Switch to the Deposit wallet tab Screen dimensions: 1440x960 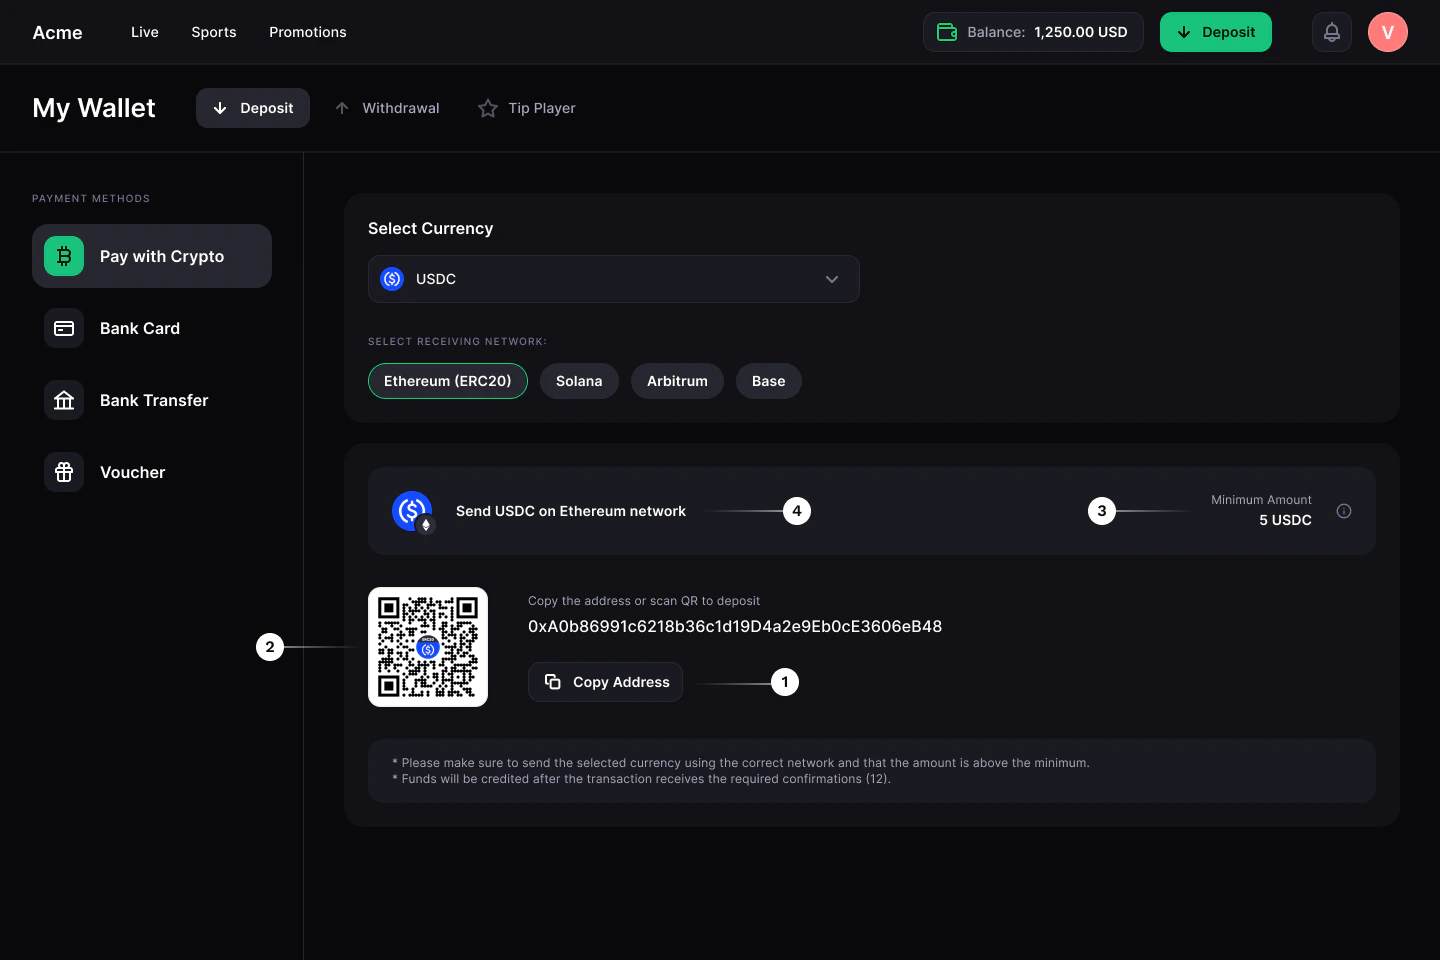click(253, 108)
